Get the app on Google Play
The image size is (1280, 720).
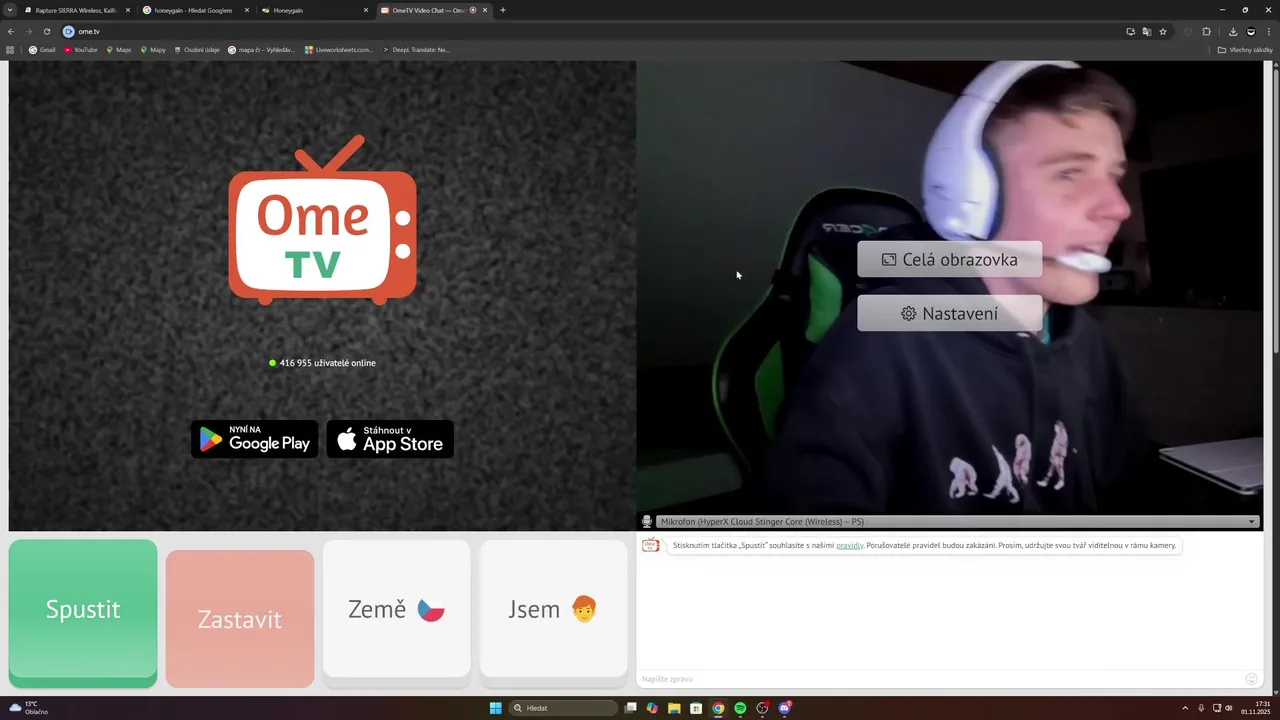[255, 439]
